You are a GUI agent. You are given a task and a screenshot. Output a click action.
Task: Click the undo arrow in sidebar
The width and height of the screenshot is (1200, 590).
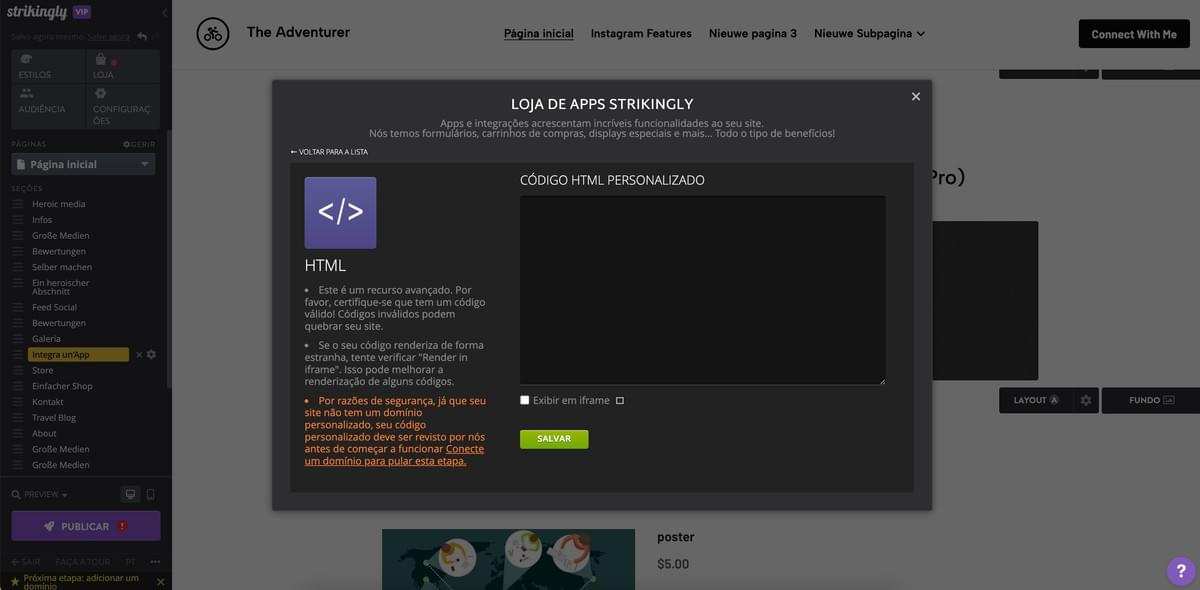tap(142, 37)
